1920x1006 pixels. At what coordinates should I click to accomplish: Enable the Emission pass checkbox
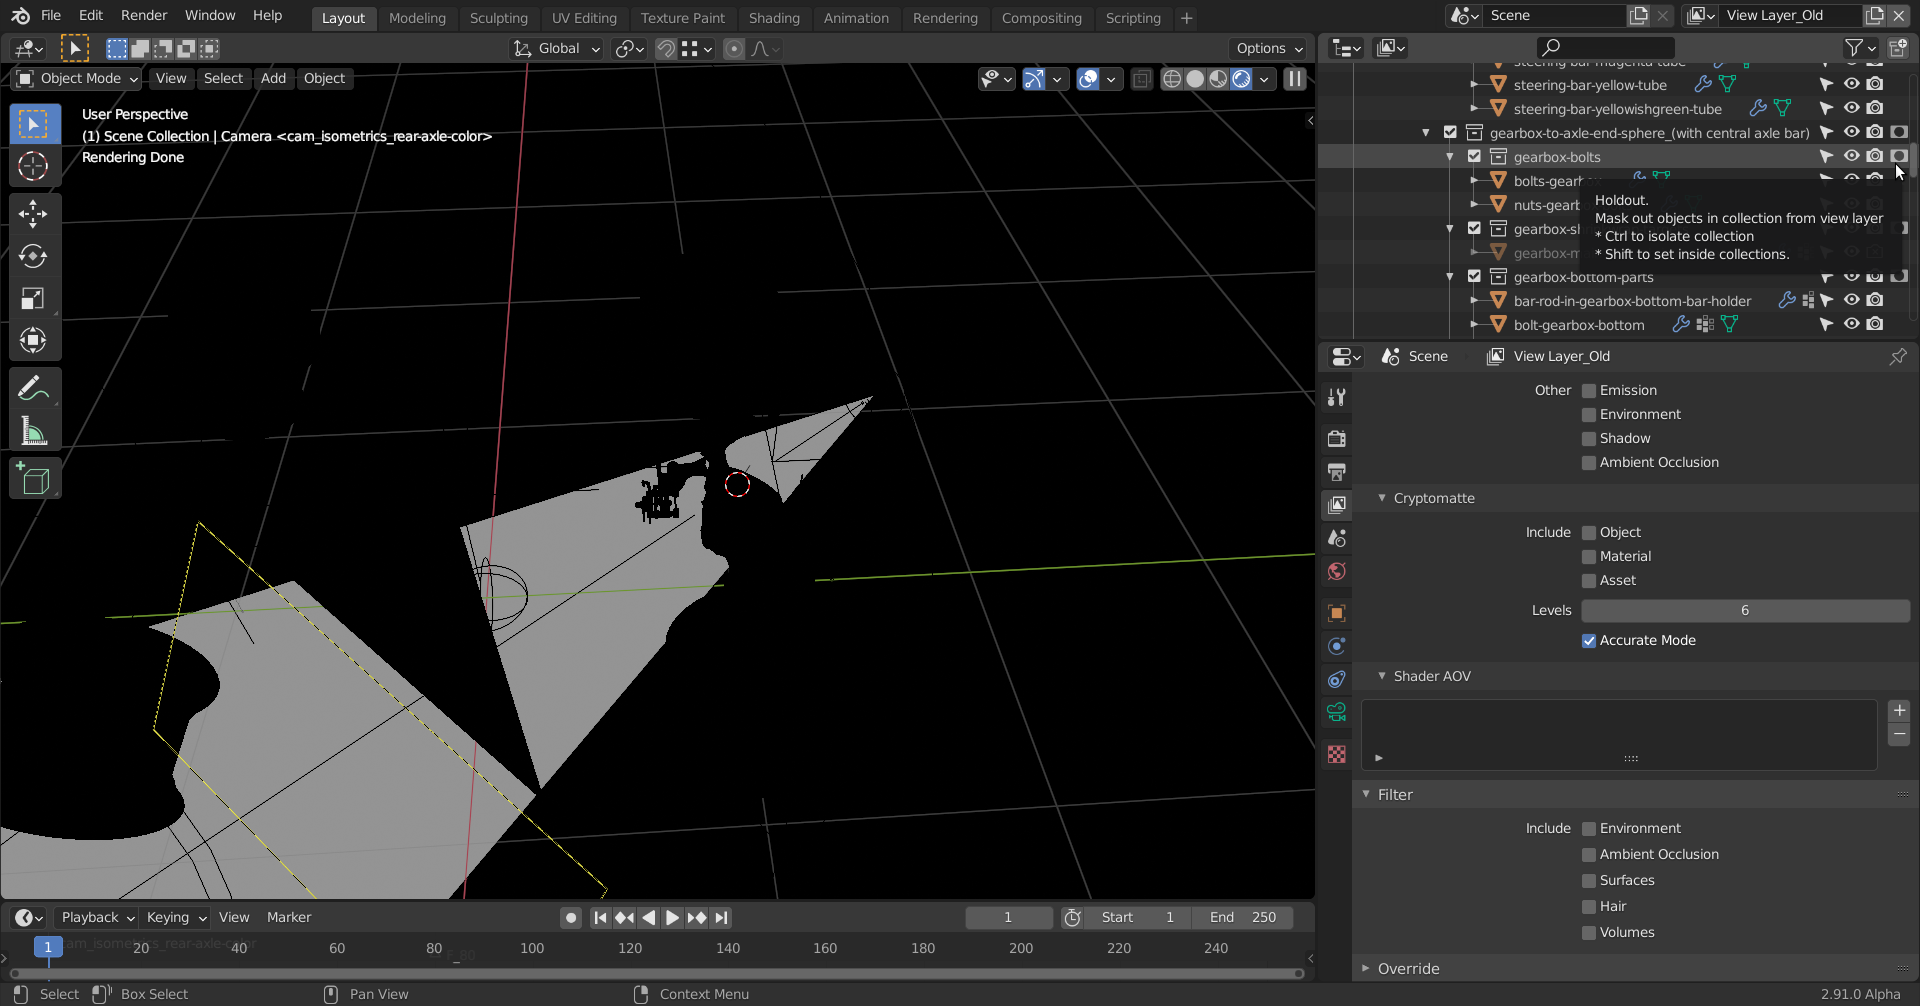[x=1589, y=391]
